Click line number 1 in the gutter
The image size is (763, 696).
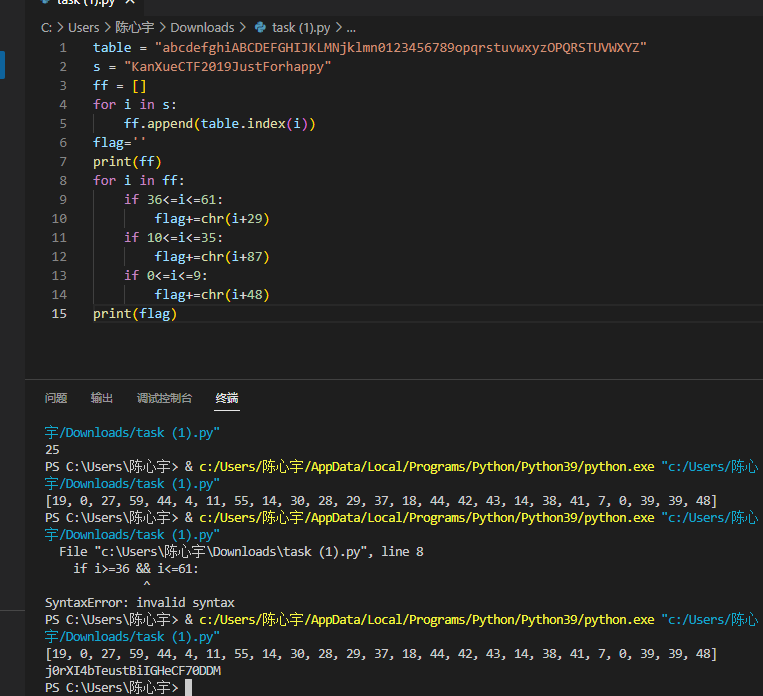(63, 48)
